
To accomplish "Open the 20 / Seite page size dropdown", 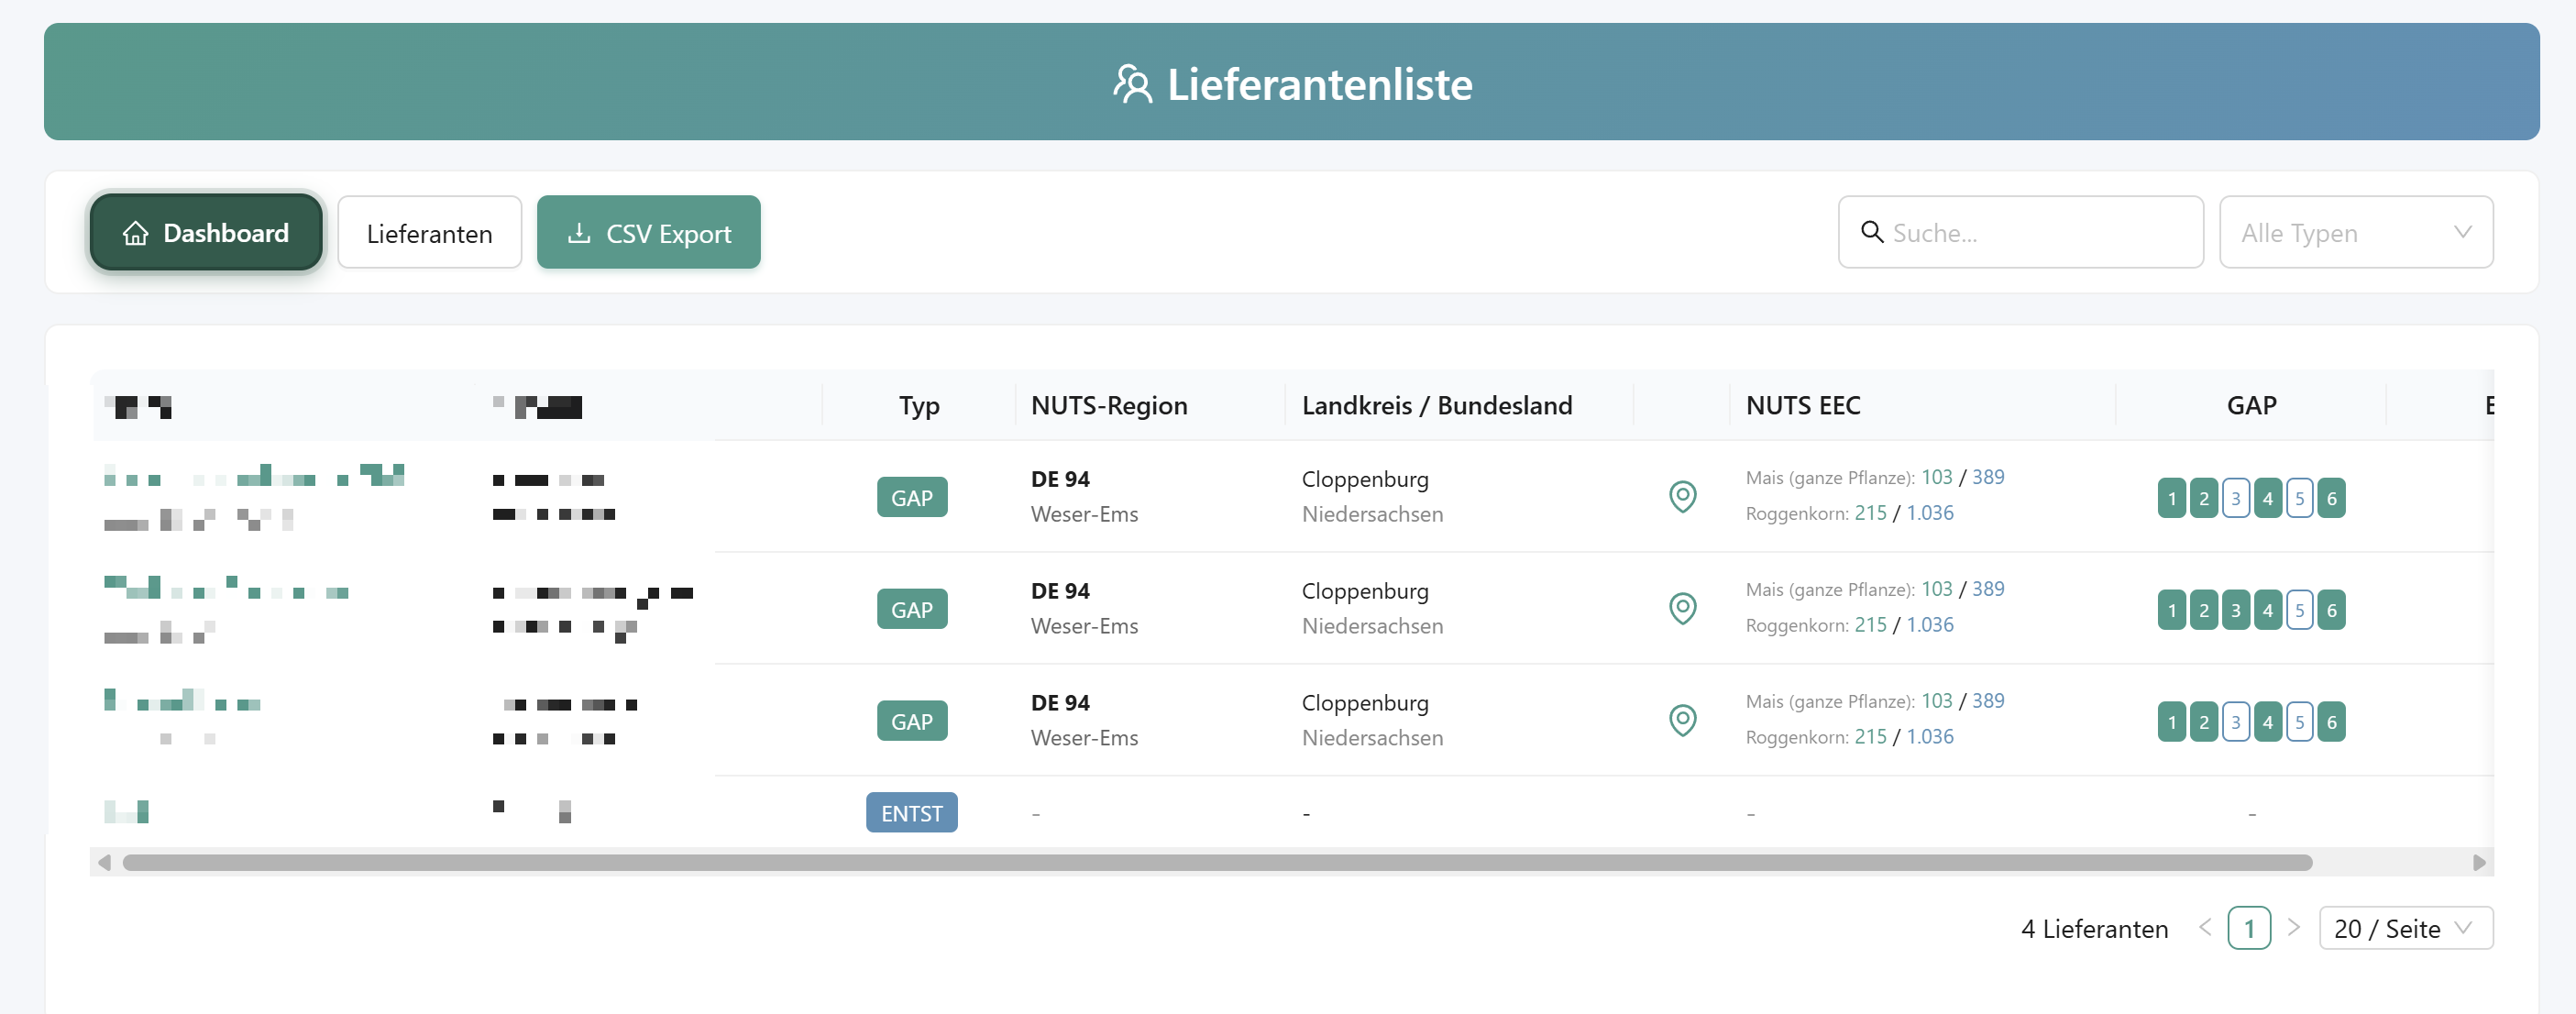I will click(2405, 928).
